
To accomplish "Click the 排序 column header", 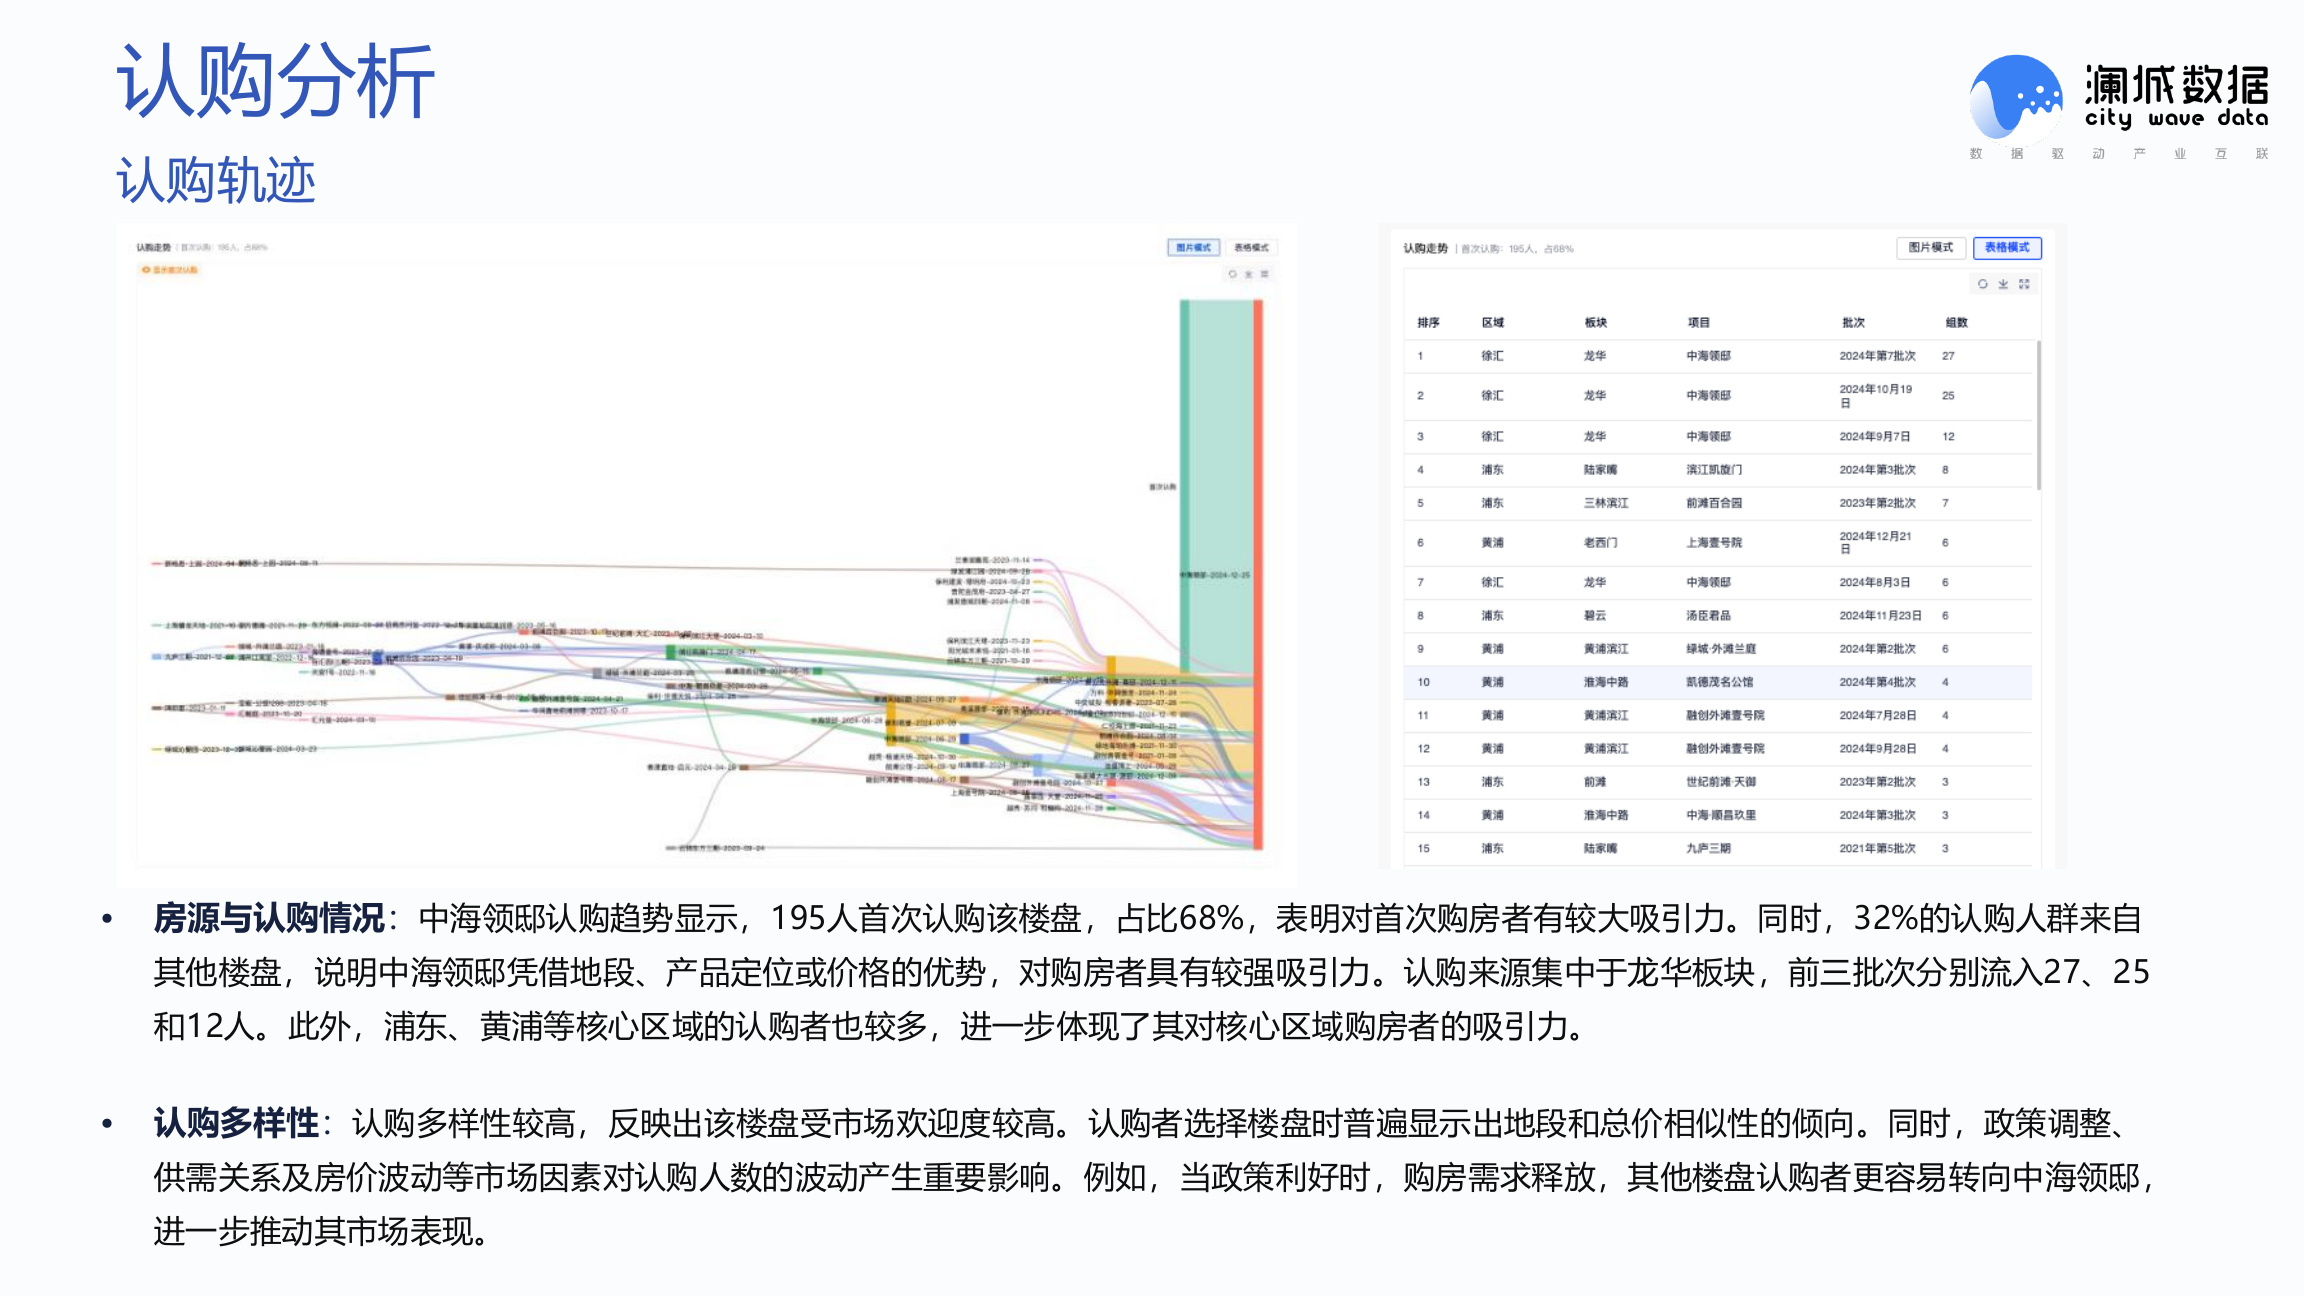I will click(x=1428, y=322).
